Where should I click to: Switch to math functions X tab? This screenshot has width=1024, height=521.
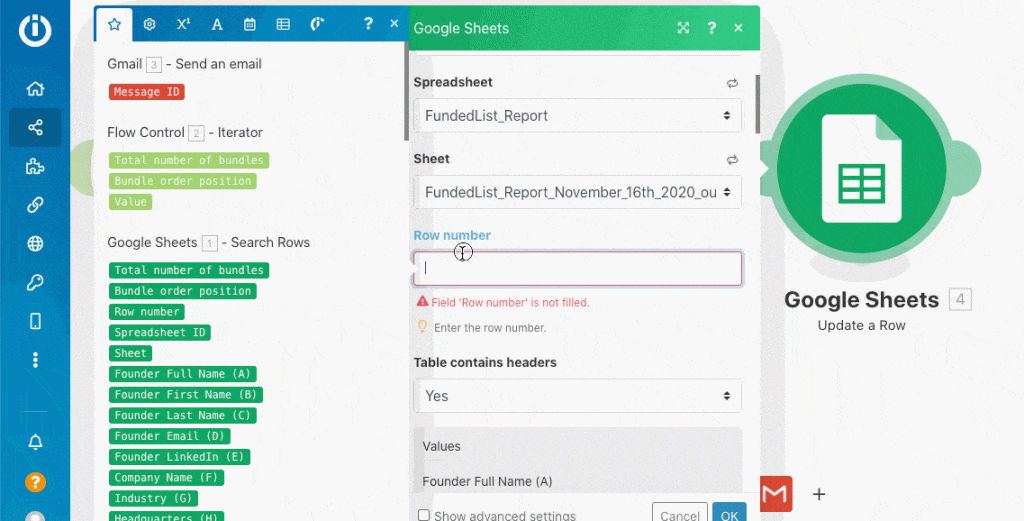point(184,24)
